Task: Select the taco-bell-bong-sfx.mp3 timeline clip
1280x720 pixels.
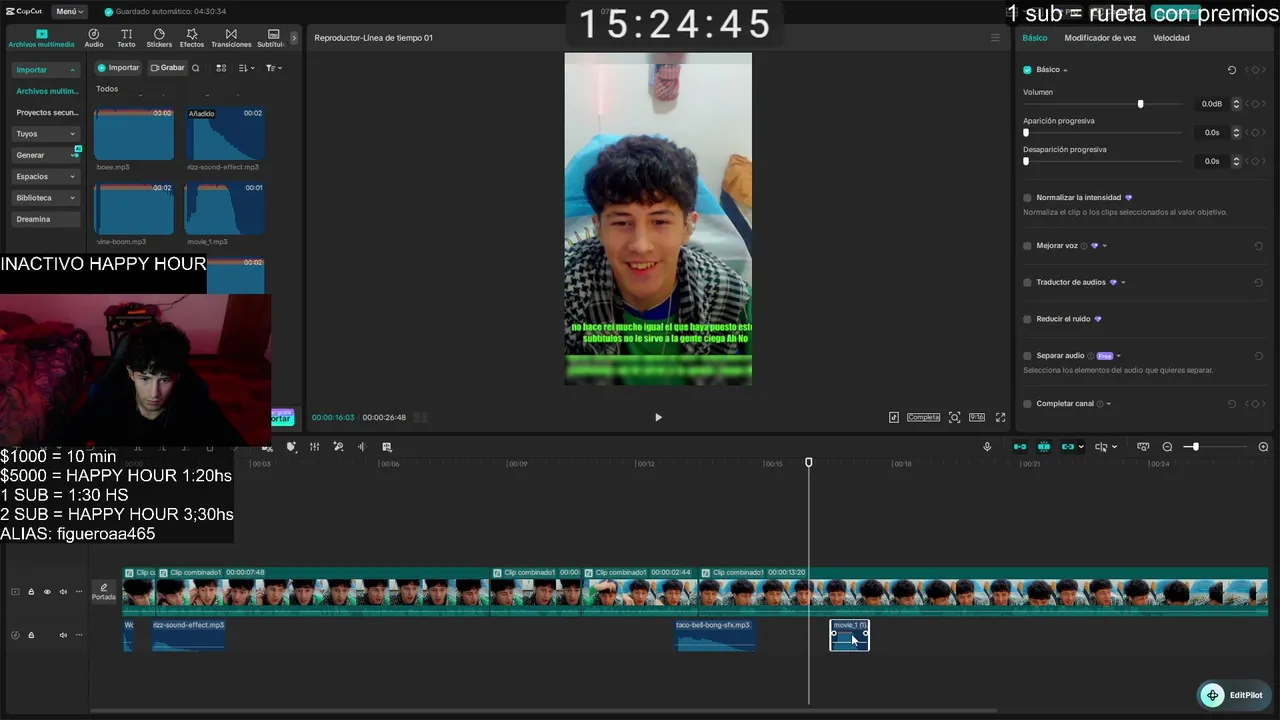Action: click(715, 635)
